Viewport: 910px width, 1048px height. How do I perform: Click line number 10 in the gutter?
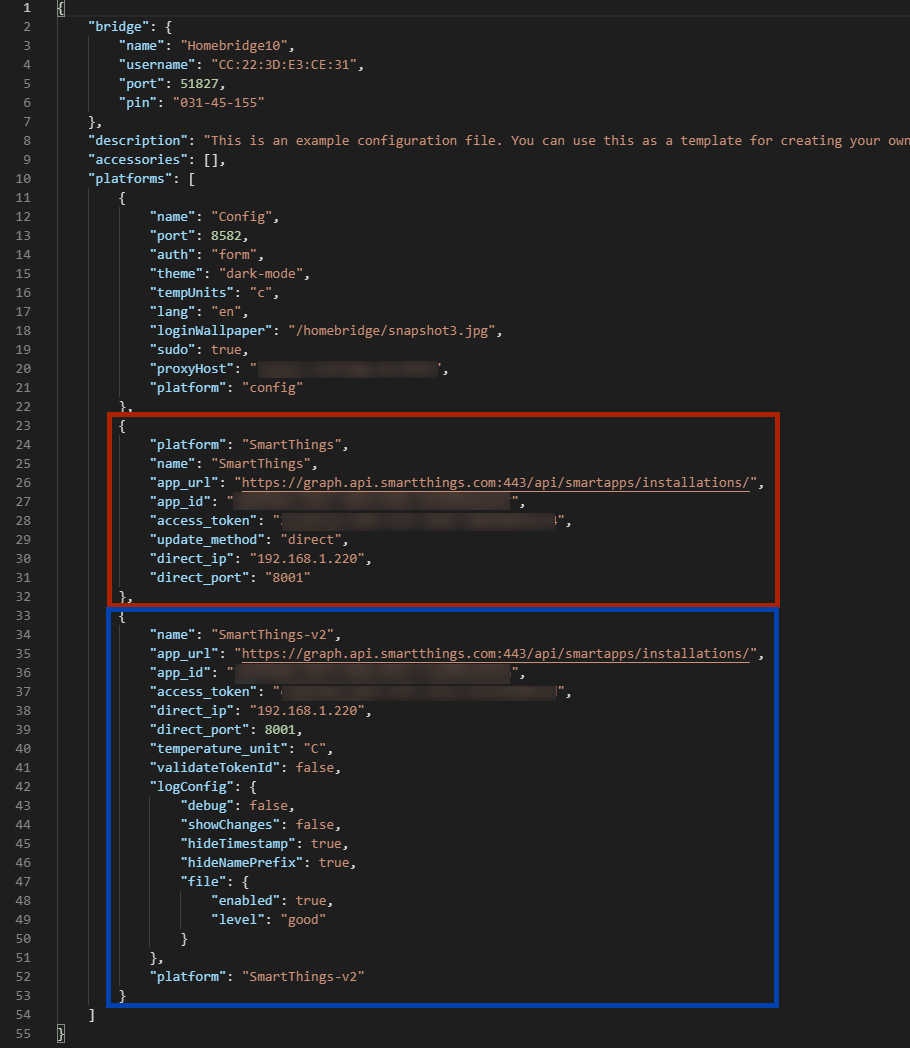(23, 178)
